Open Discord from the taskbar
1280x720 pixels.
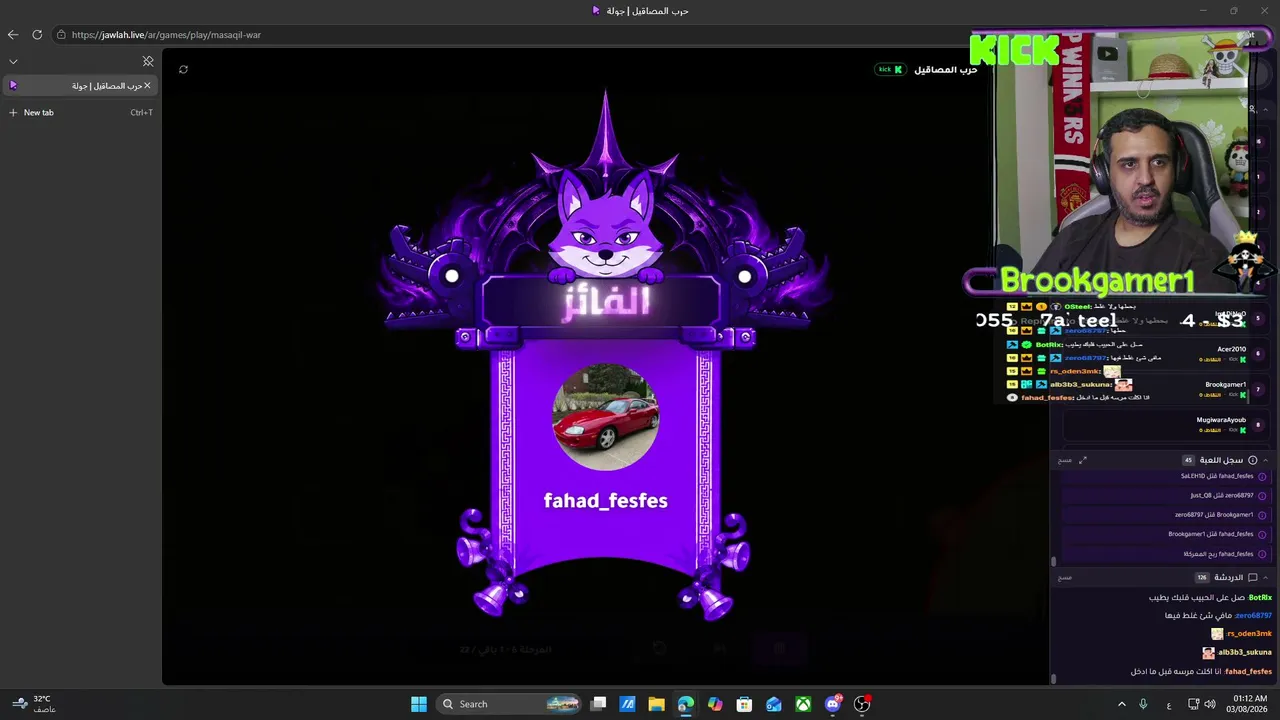pyautogui.click(x=833, y=704)
